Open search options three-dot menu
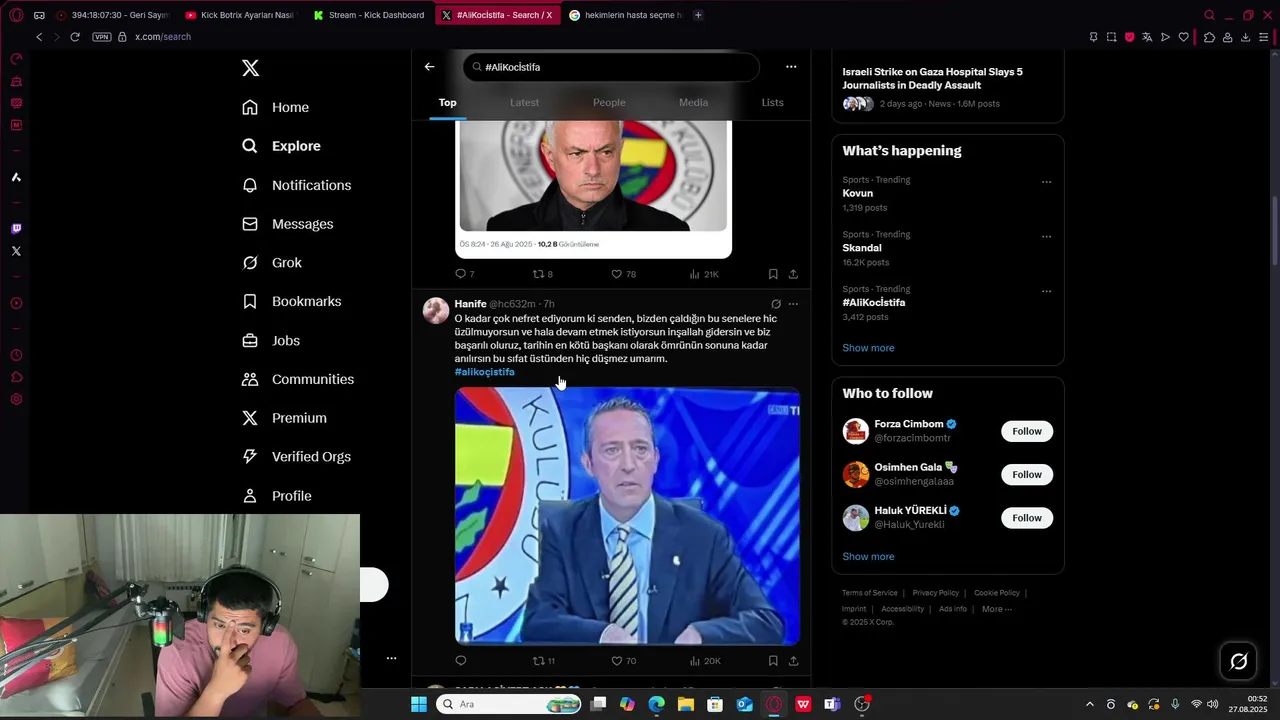Viewport: 1280px width, 720px height. point(791,67)
